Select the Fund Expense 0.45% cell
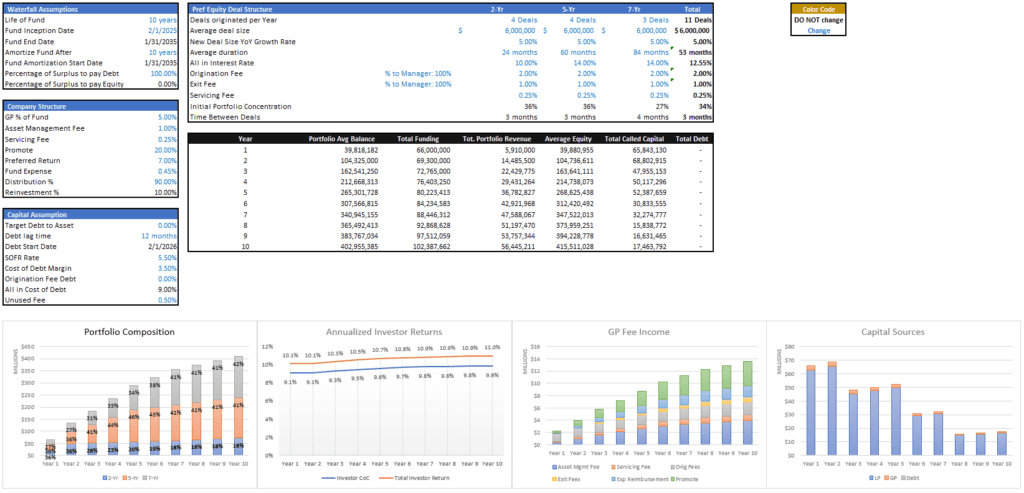 167,171
